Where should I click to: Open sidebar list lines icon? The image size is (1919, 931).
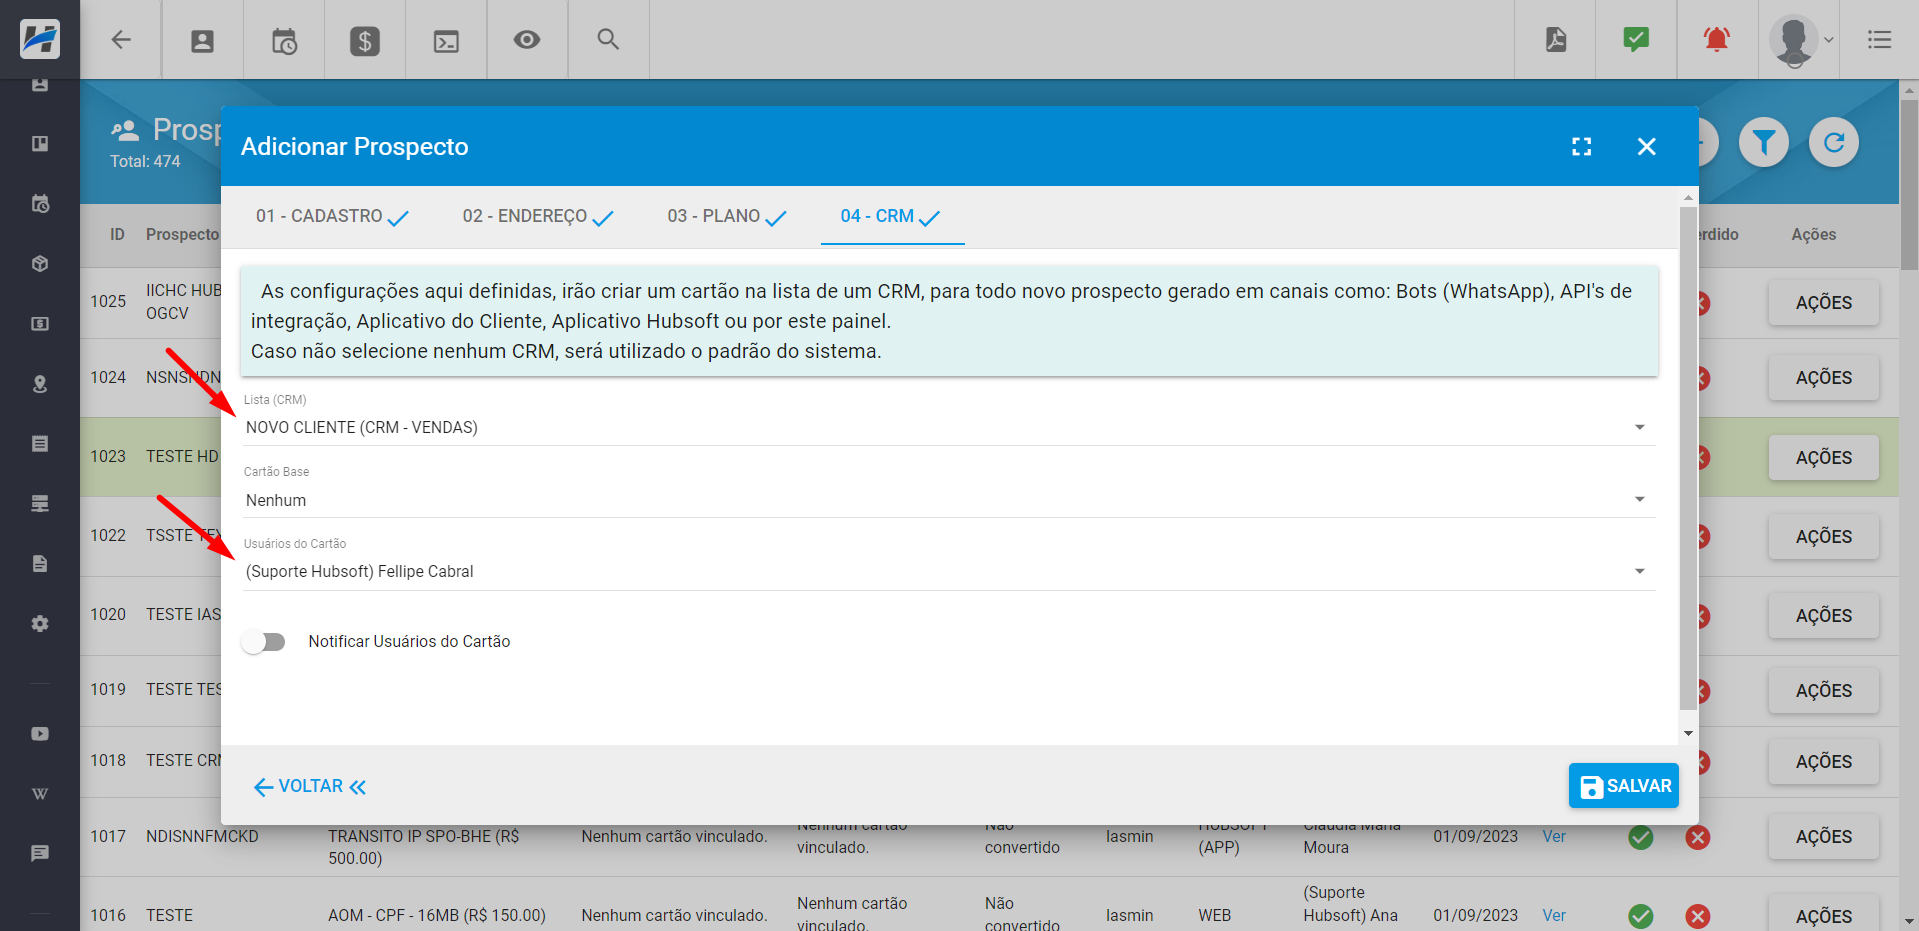pyautogui.click(x=40, y=444)
